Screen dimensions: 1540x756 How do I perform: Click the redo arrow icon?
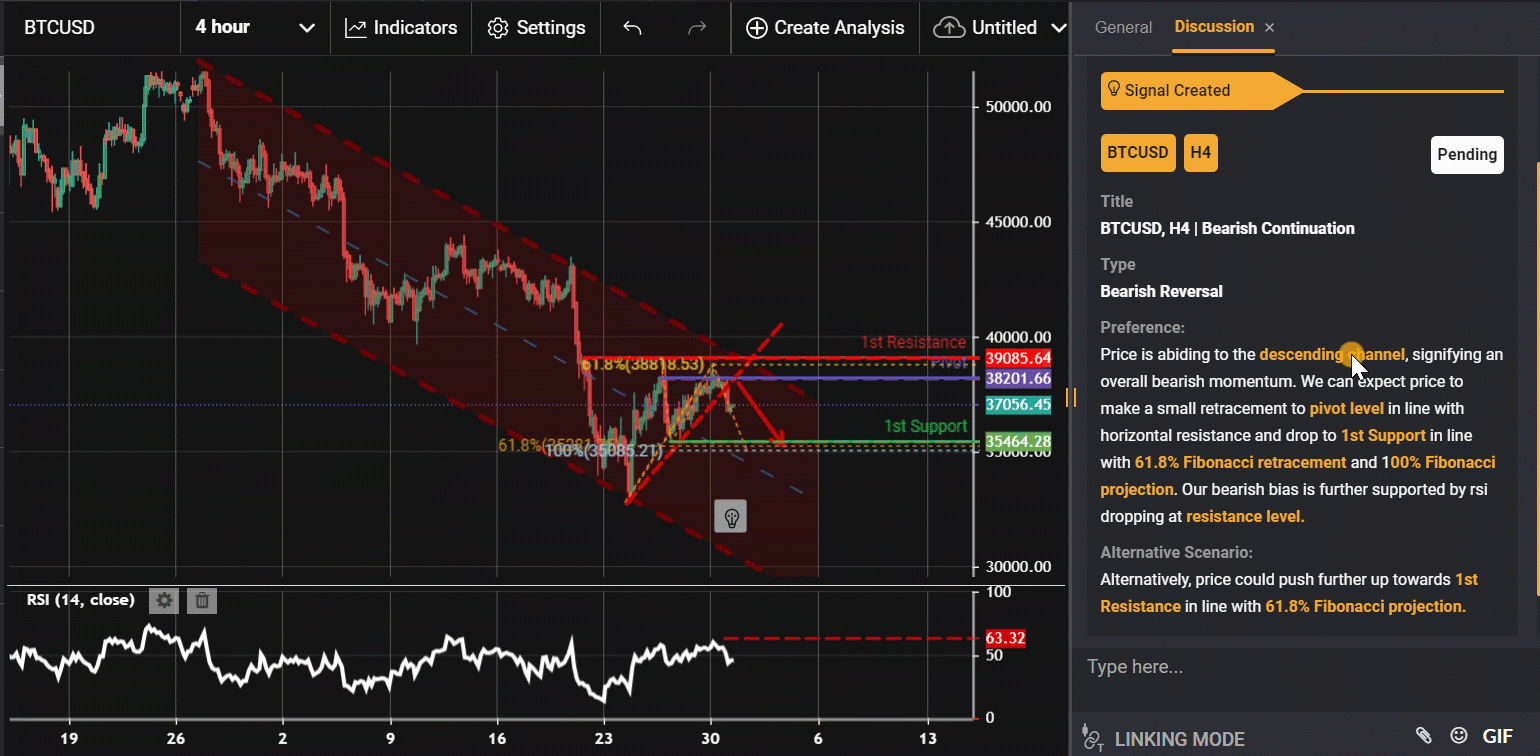click(697, 28)
